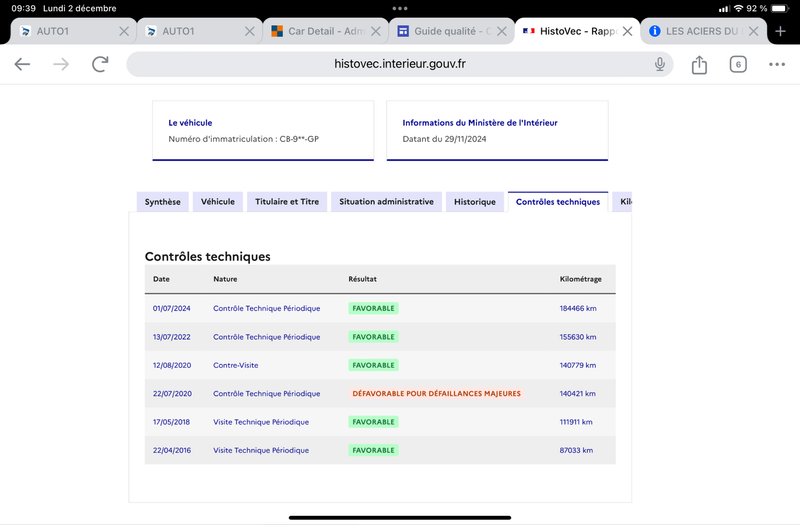Open the share sheet icon
Screen dimensions: 800x525
[x=699, y=64]
